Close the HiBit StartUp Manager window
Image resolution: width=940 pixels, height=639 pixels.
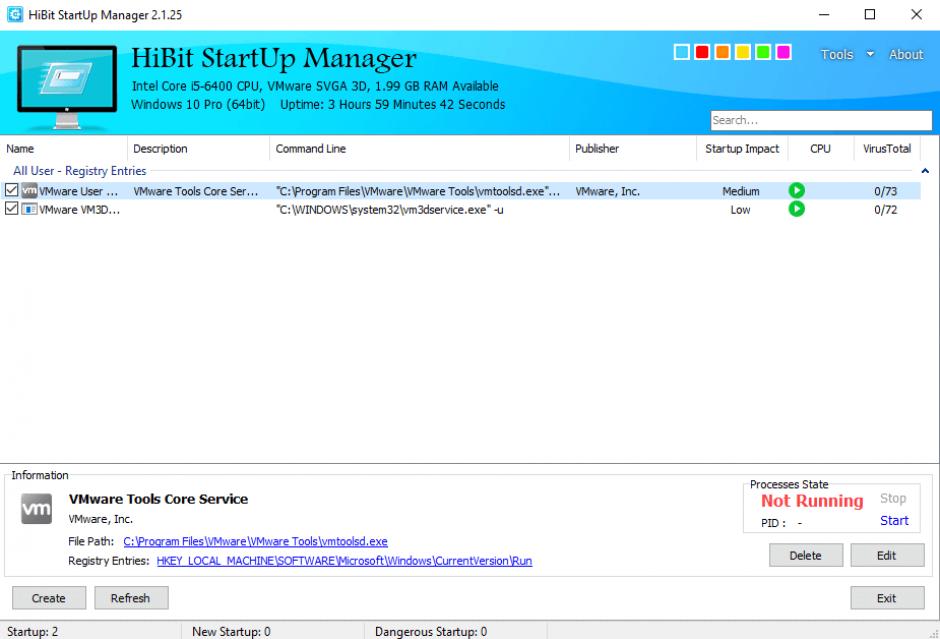click(x=916, y=14)
